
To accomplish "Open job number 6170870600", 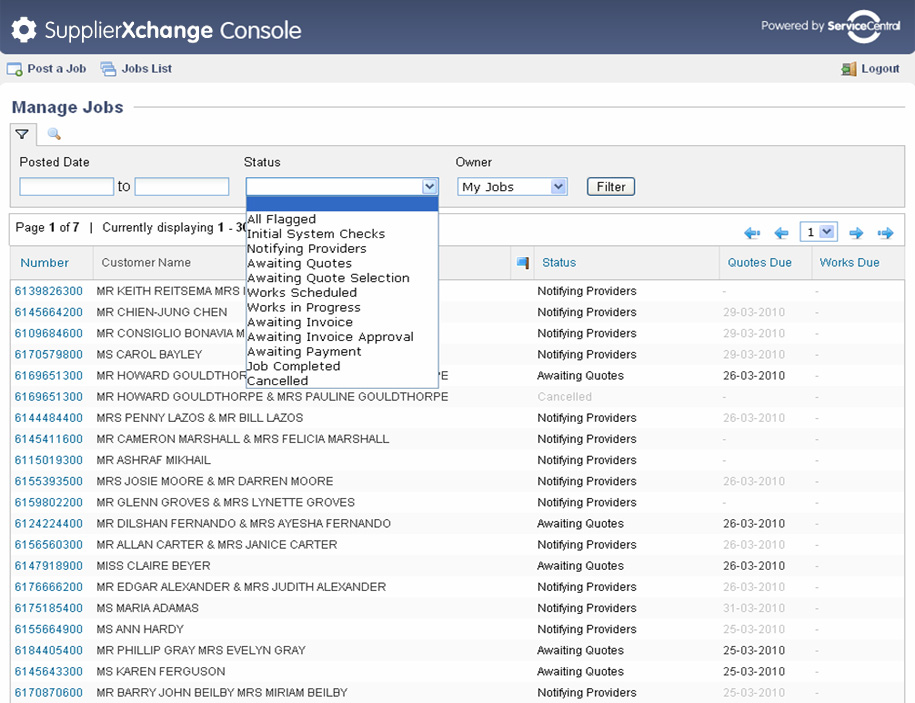I will click(x=48, y=692).
